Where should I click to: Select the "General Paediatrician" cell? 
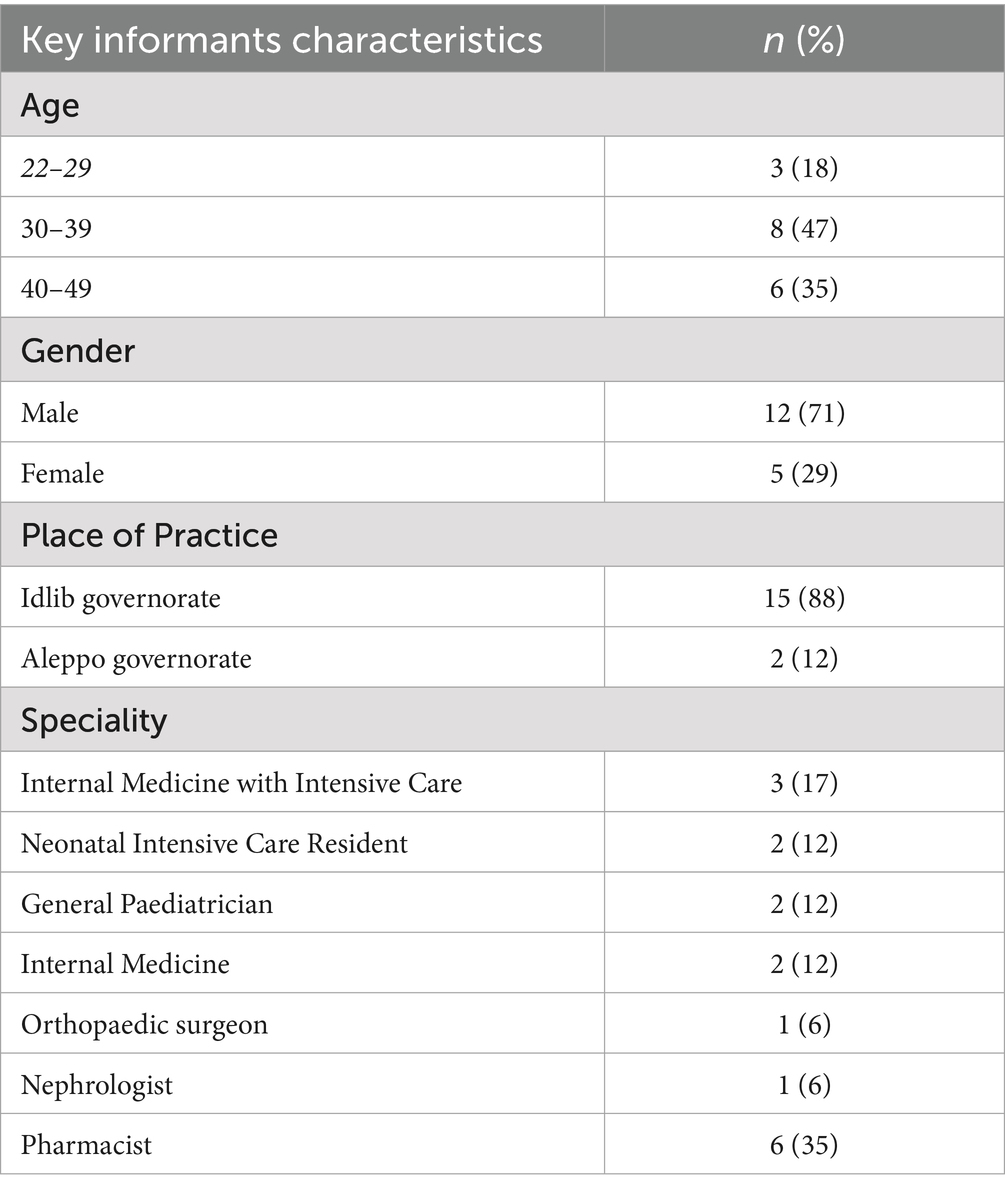[x=146, y=904]
